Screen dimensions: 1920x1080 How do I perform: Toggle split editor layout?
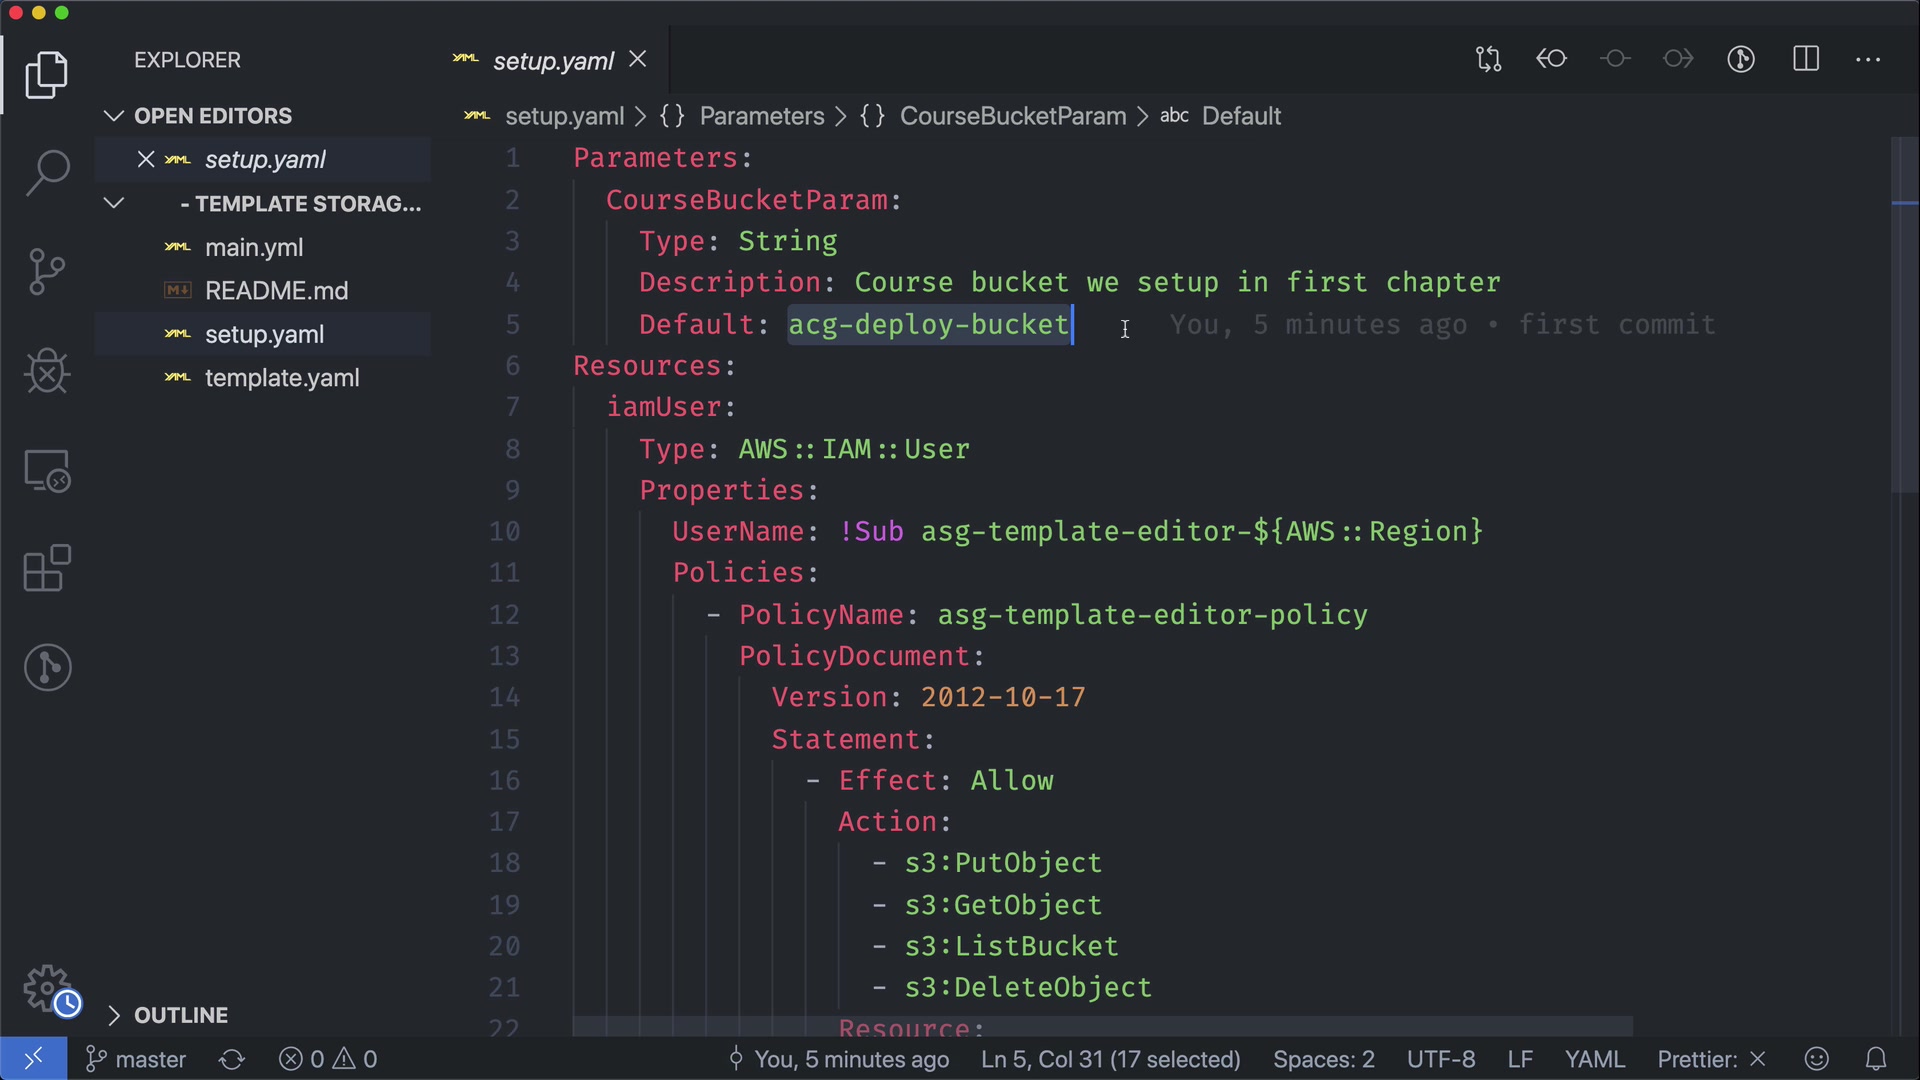1806,59
